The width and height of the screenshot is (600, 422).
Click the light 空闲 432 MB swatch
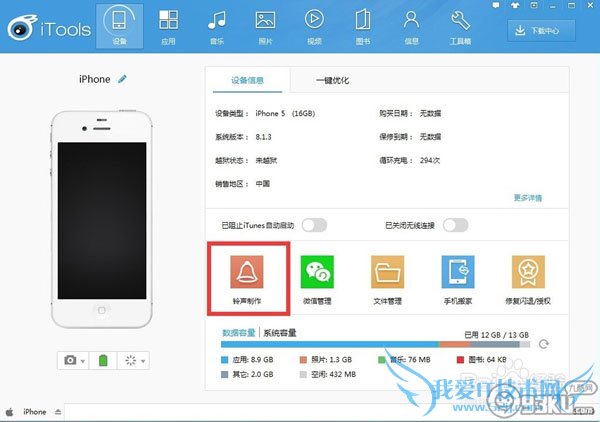[x=303, y=375]
